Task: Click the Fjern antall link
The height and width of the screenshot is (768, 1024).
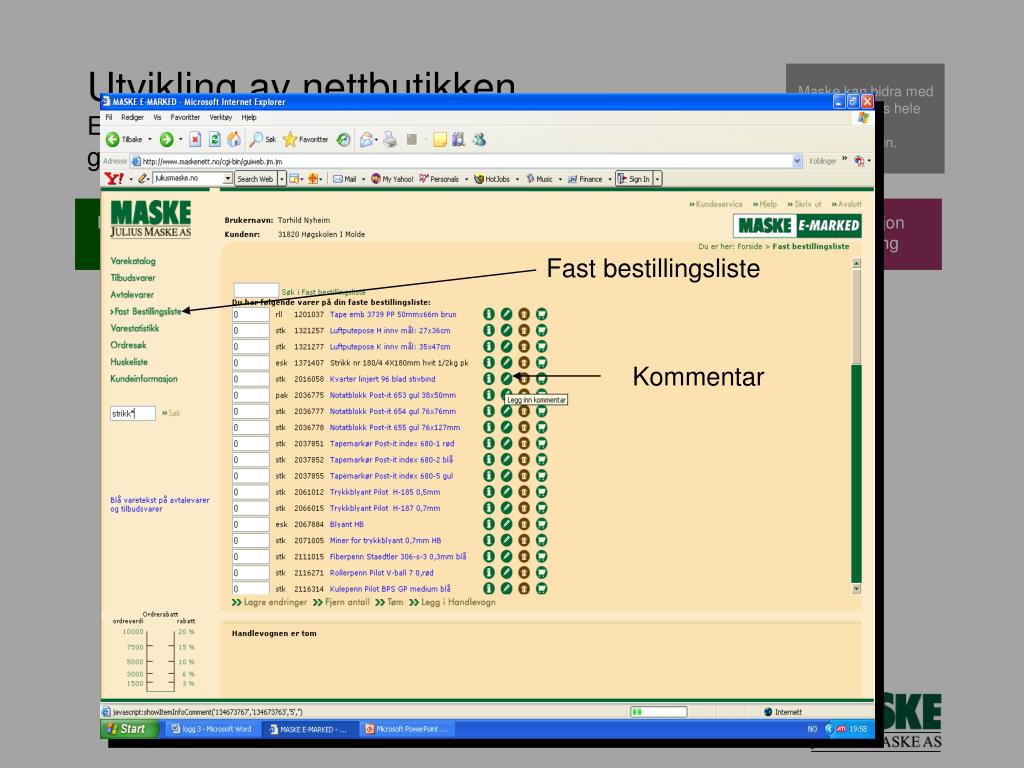Action: [341, 602]
